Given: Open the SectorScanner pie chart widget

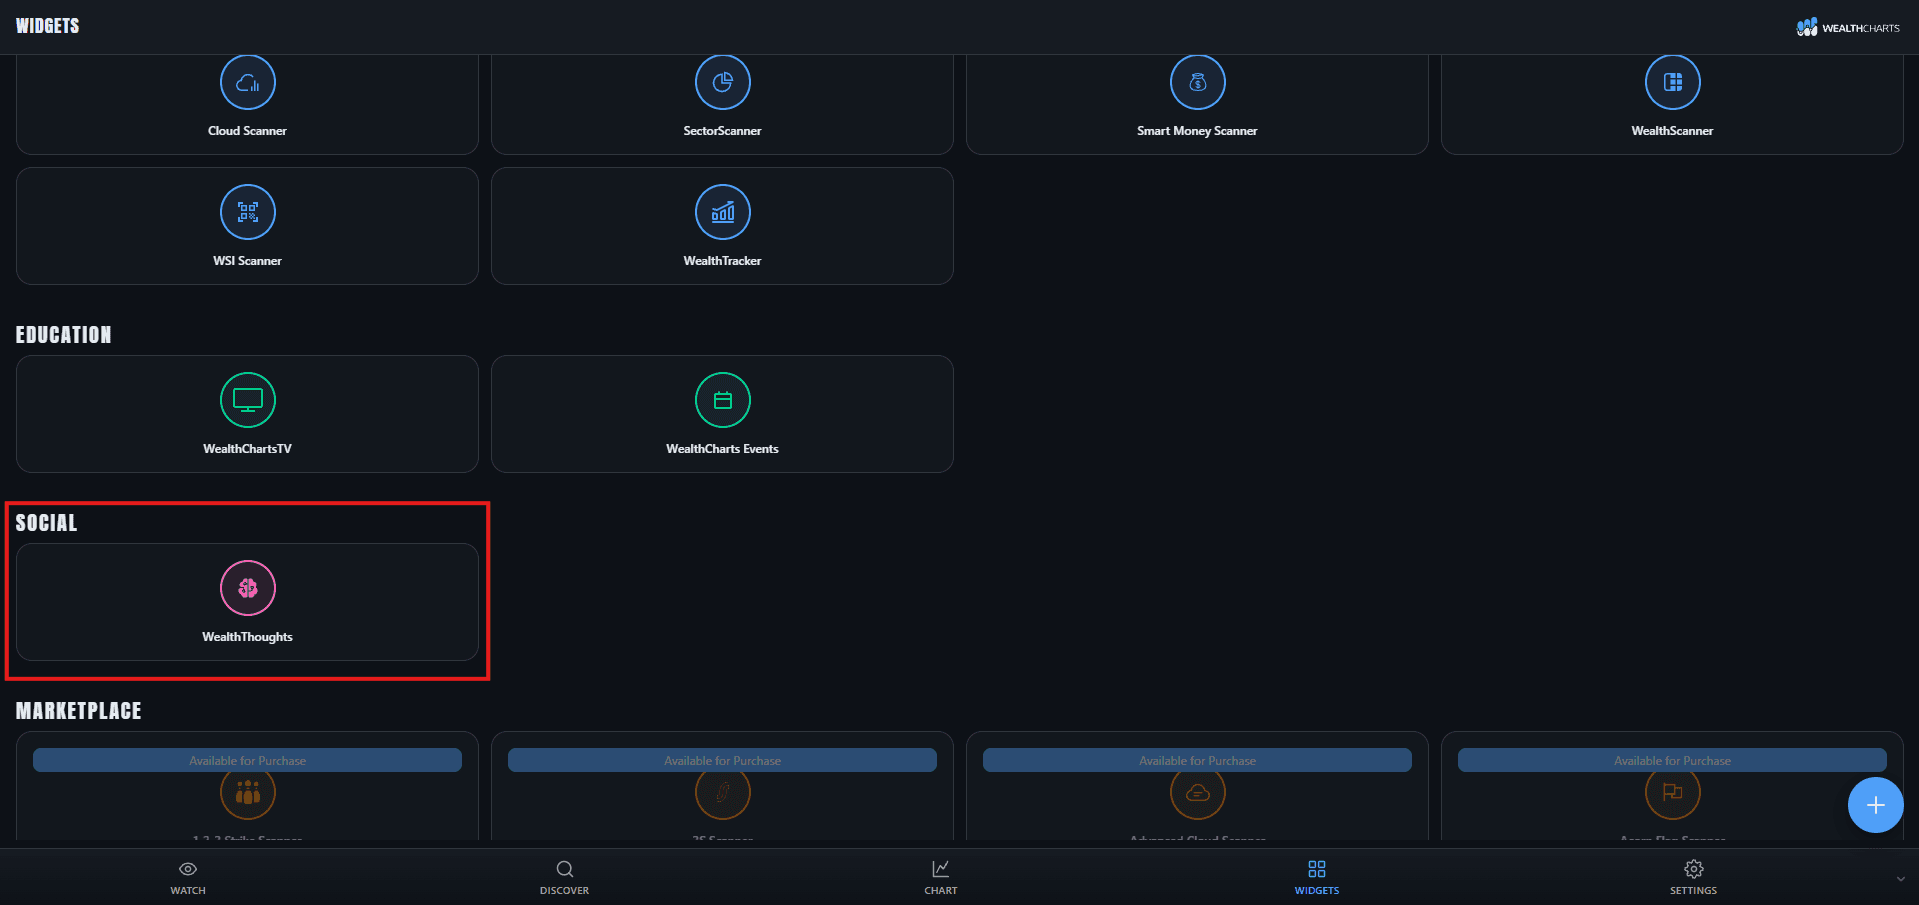Looking at the screenshot, I should [722, 104].
